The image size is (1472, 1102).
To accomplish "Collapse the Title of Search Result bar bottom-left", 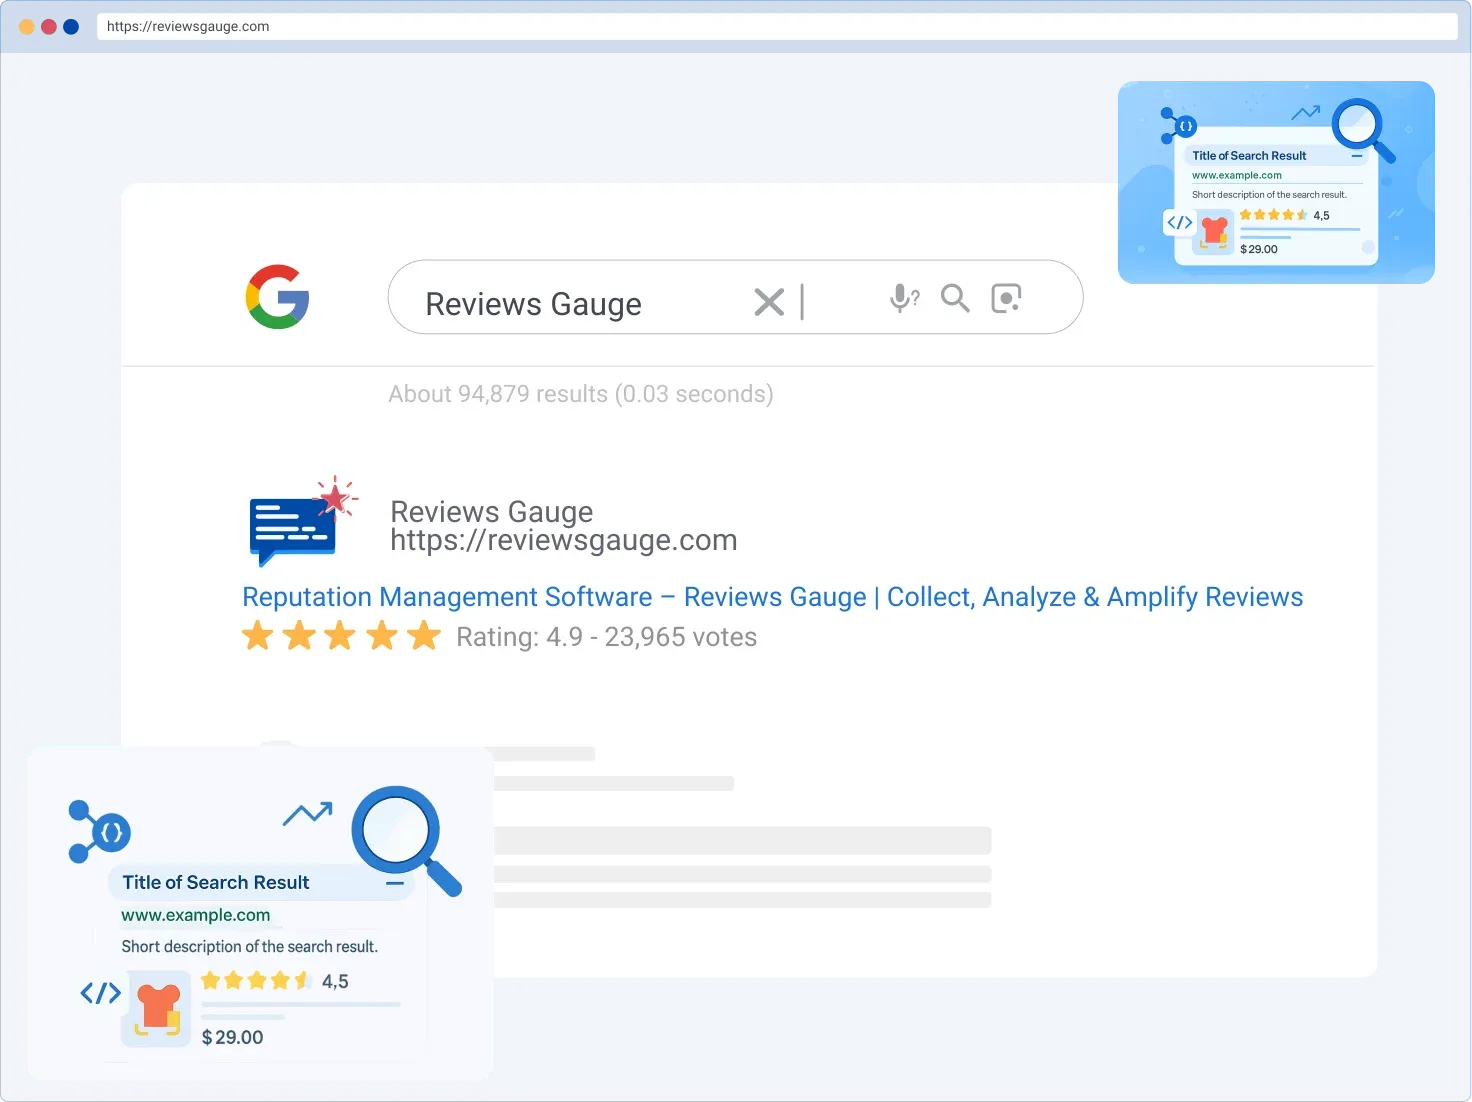I will [x=395, y=883].
